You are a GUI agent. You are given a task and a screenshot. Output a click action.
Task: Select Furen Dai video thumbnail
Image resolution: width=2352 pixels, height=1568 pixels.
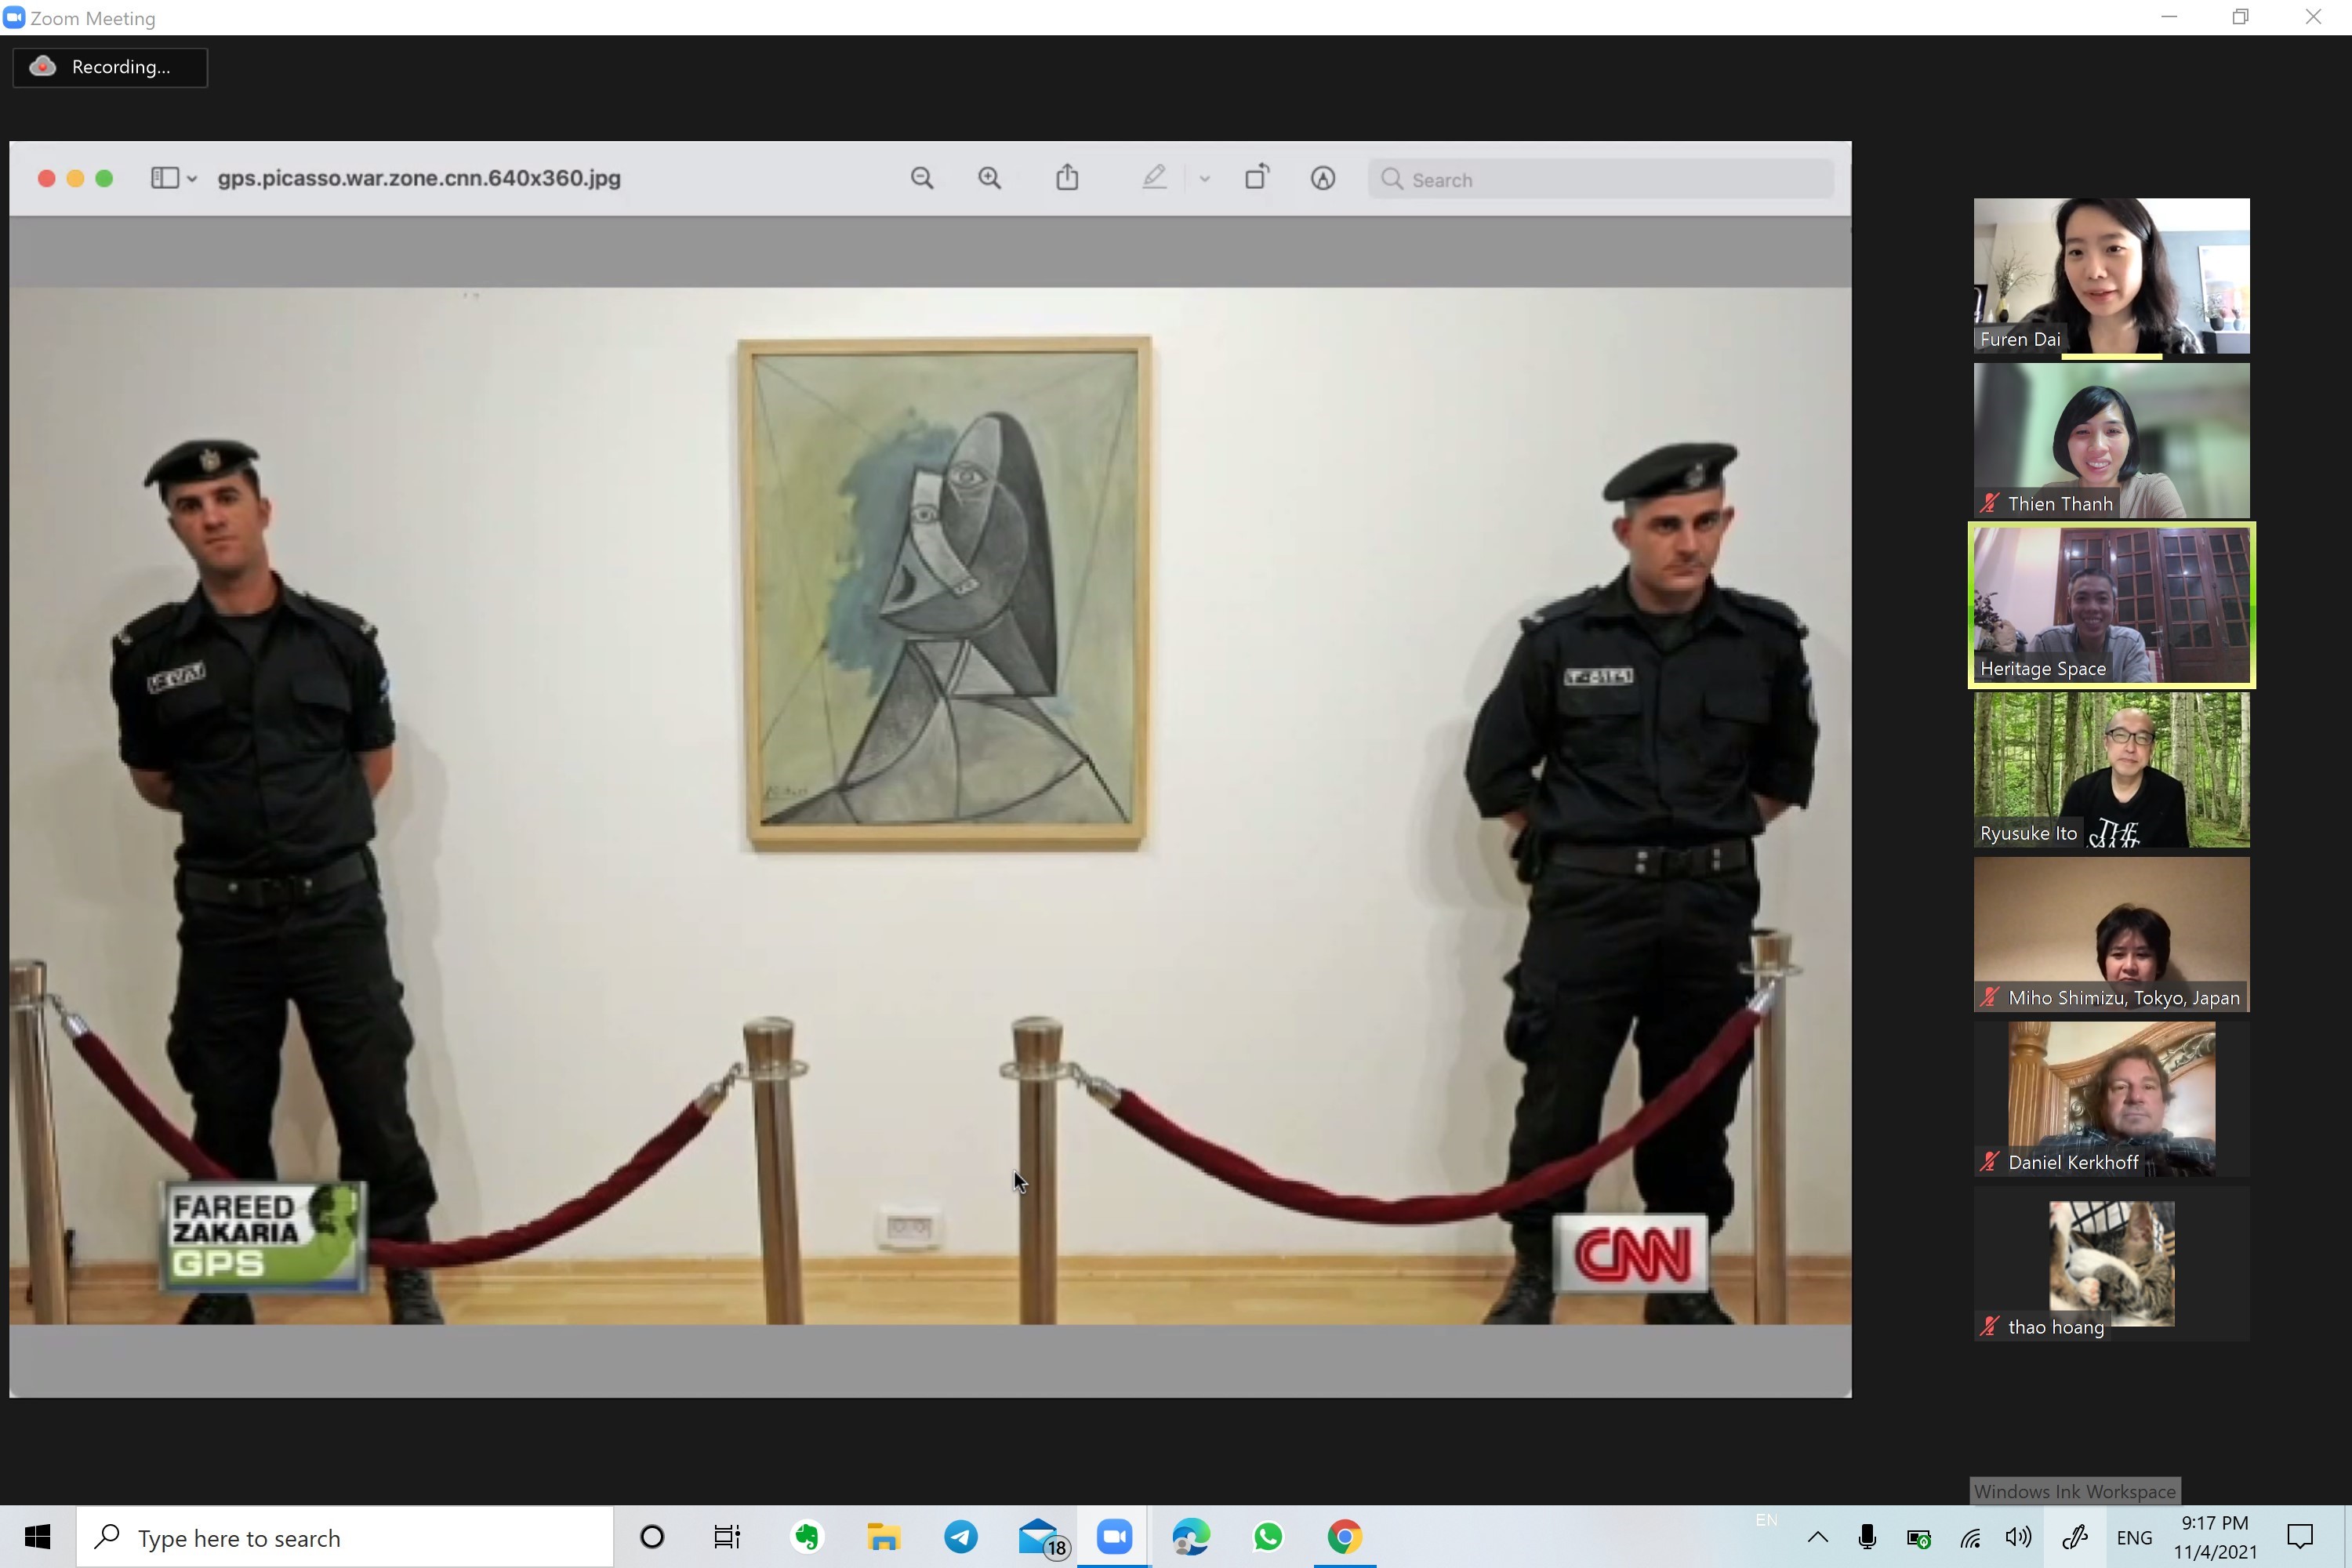pyautogui.click(x=2111, y=275)
